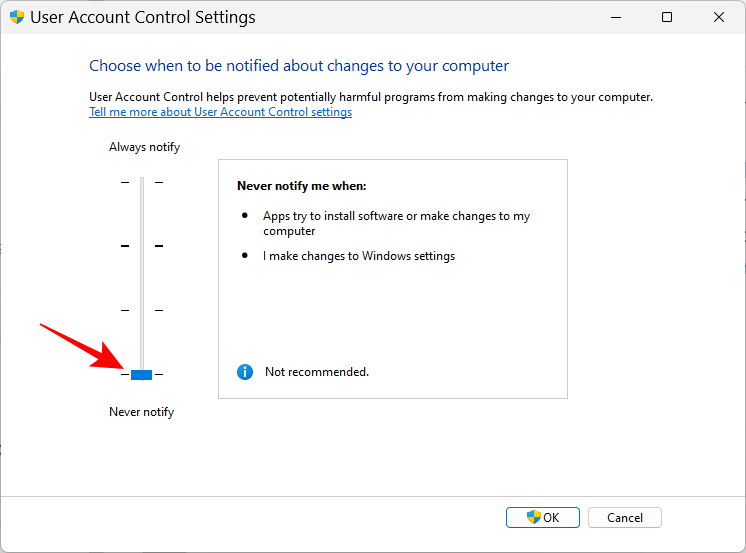The image size is (746, 553).
Task: Click the UAC shield icon in title bar
Action: click(x=17, y=17)
